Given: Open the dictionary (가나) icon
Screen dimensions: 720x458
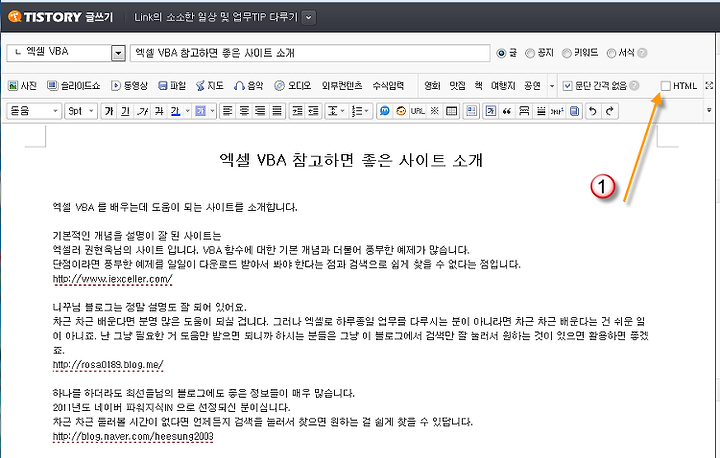Looking at the screenshot, I should (x=557, y=111).
